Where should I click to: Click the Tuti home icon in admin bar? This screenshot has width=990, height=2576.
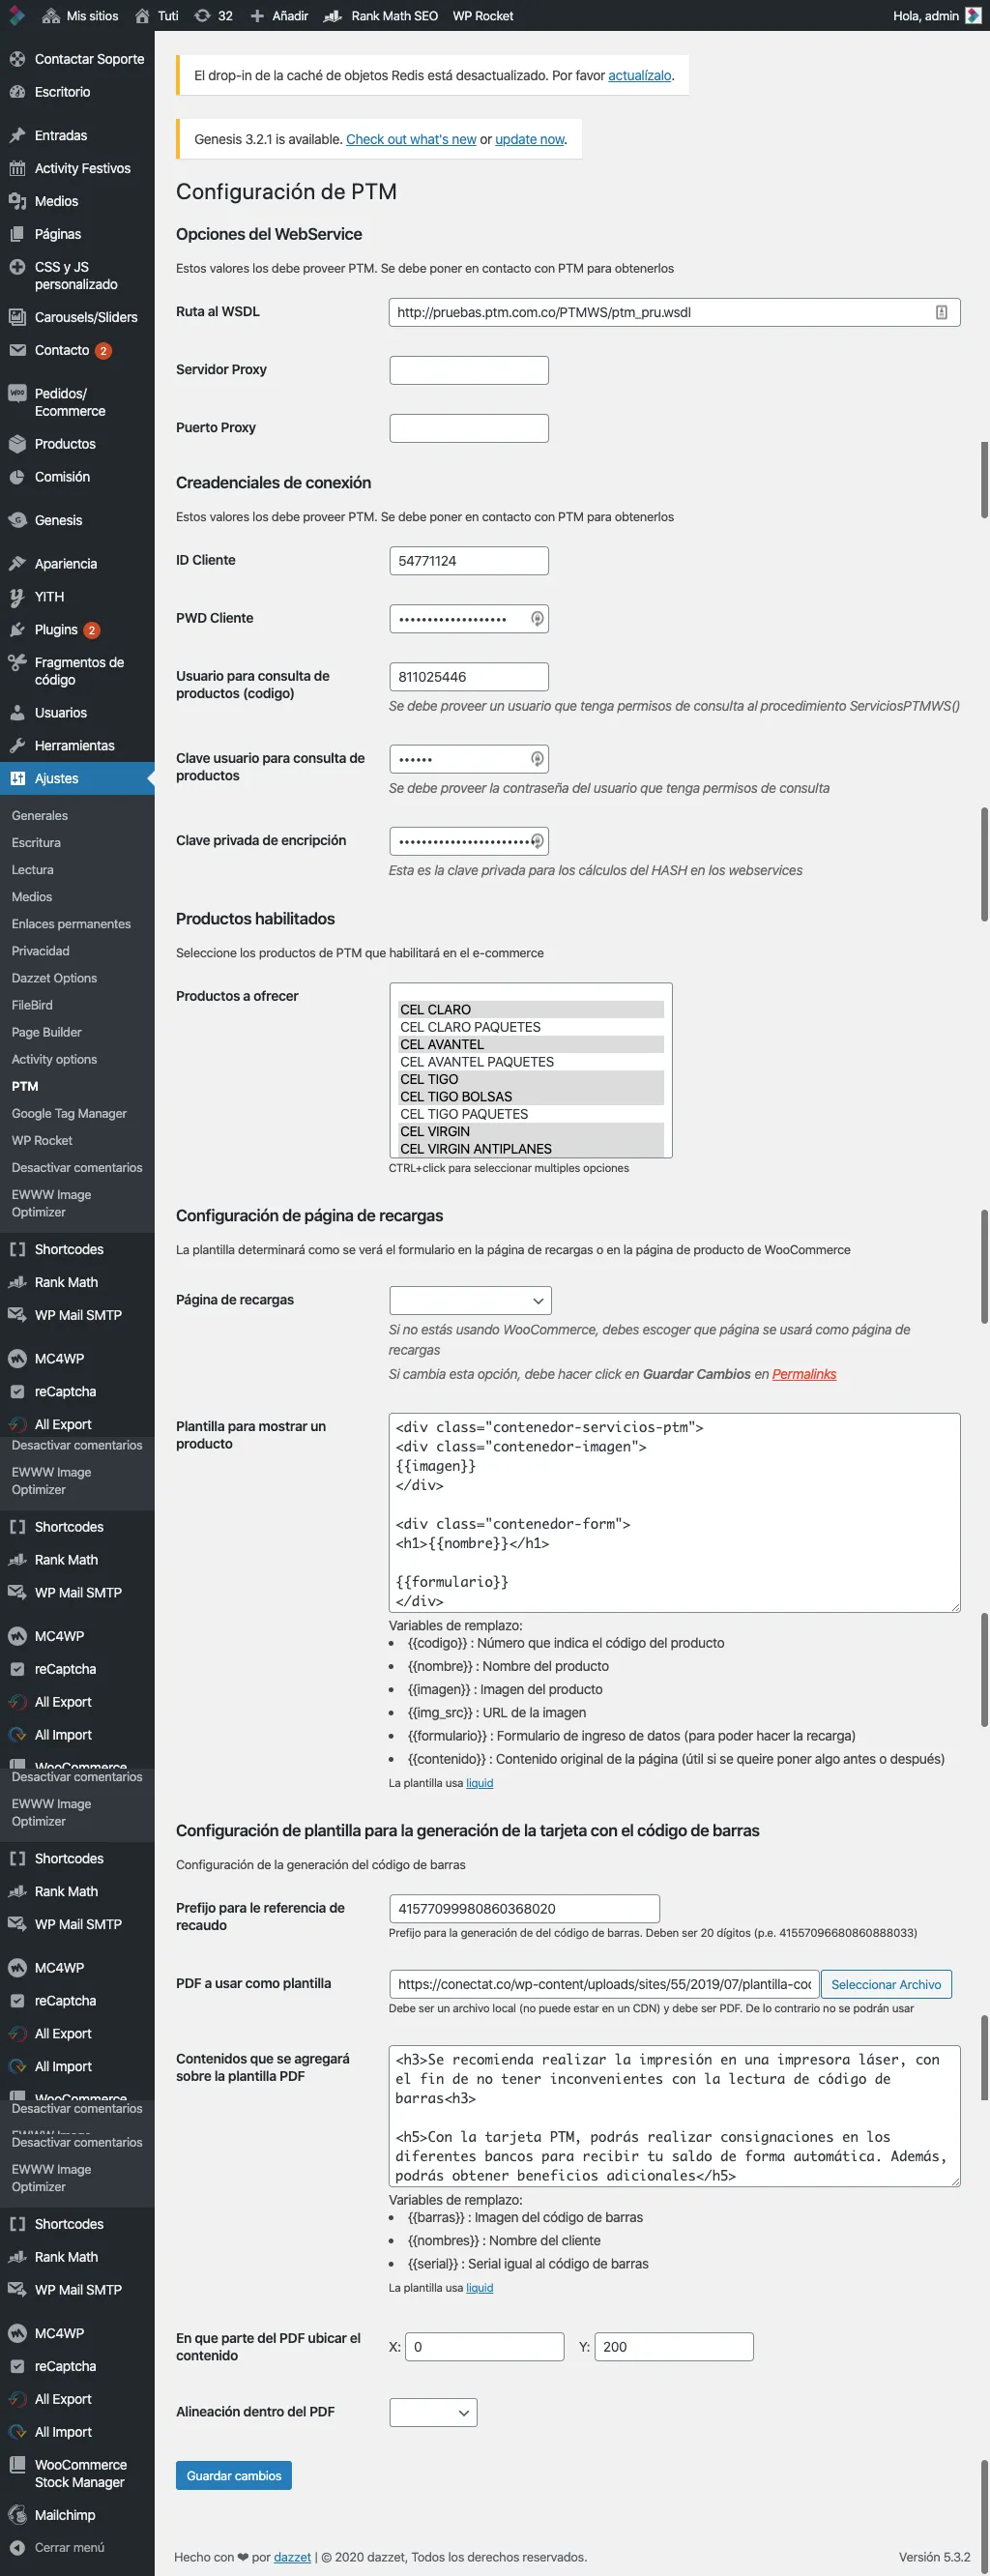click(x=143, y=16)
